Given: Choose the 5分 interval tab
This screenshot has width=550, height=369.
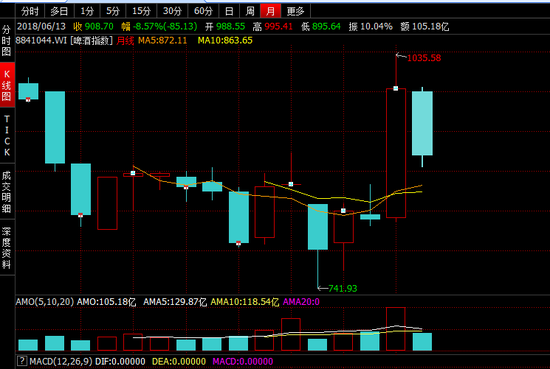Looking at the screenshot, I should (x=113, y=11).
